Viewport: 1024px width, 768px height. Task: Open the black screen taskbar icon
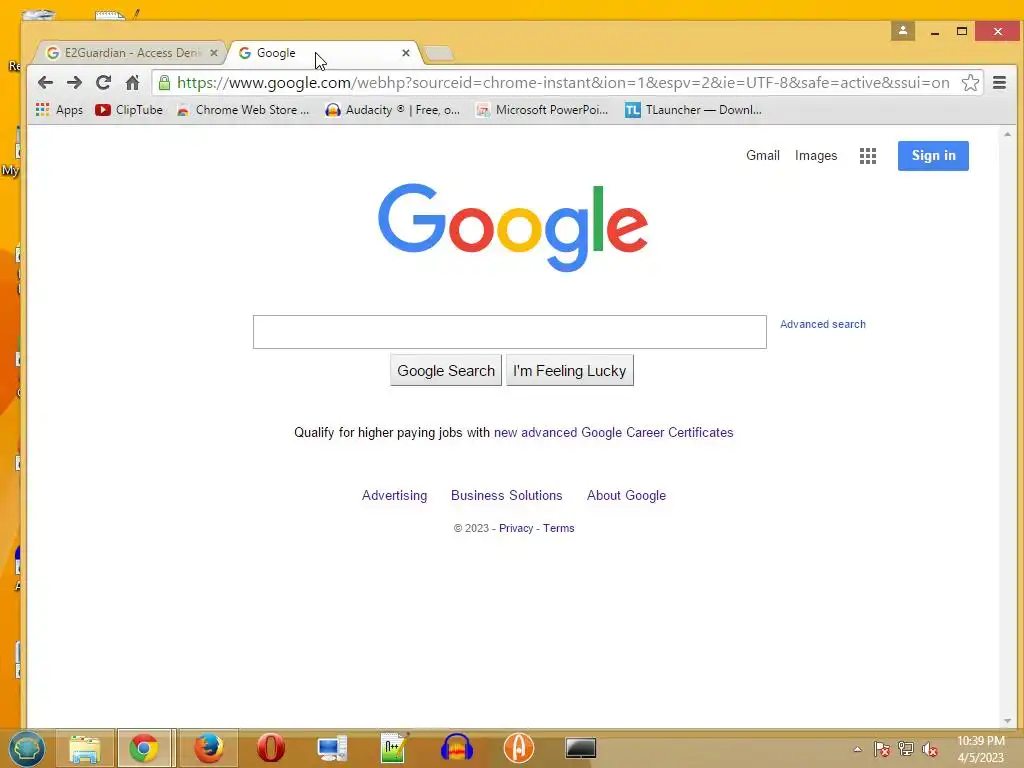tap(581, 748)
